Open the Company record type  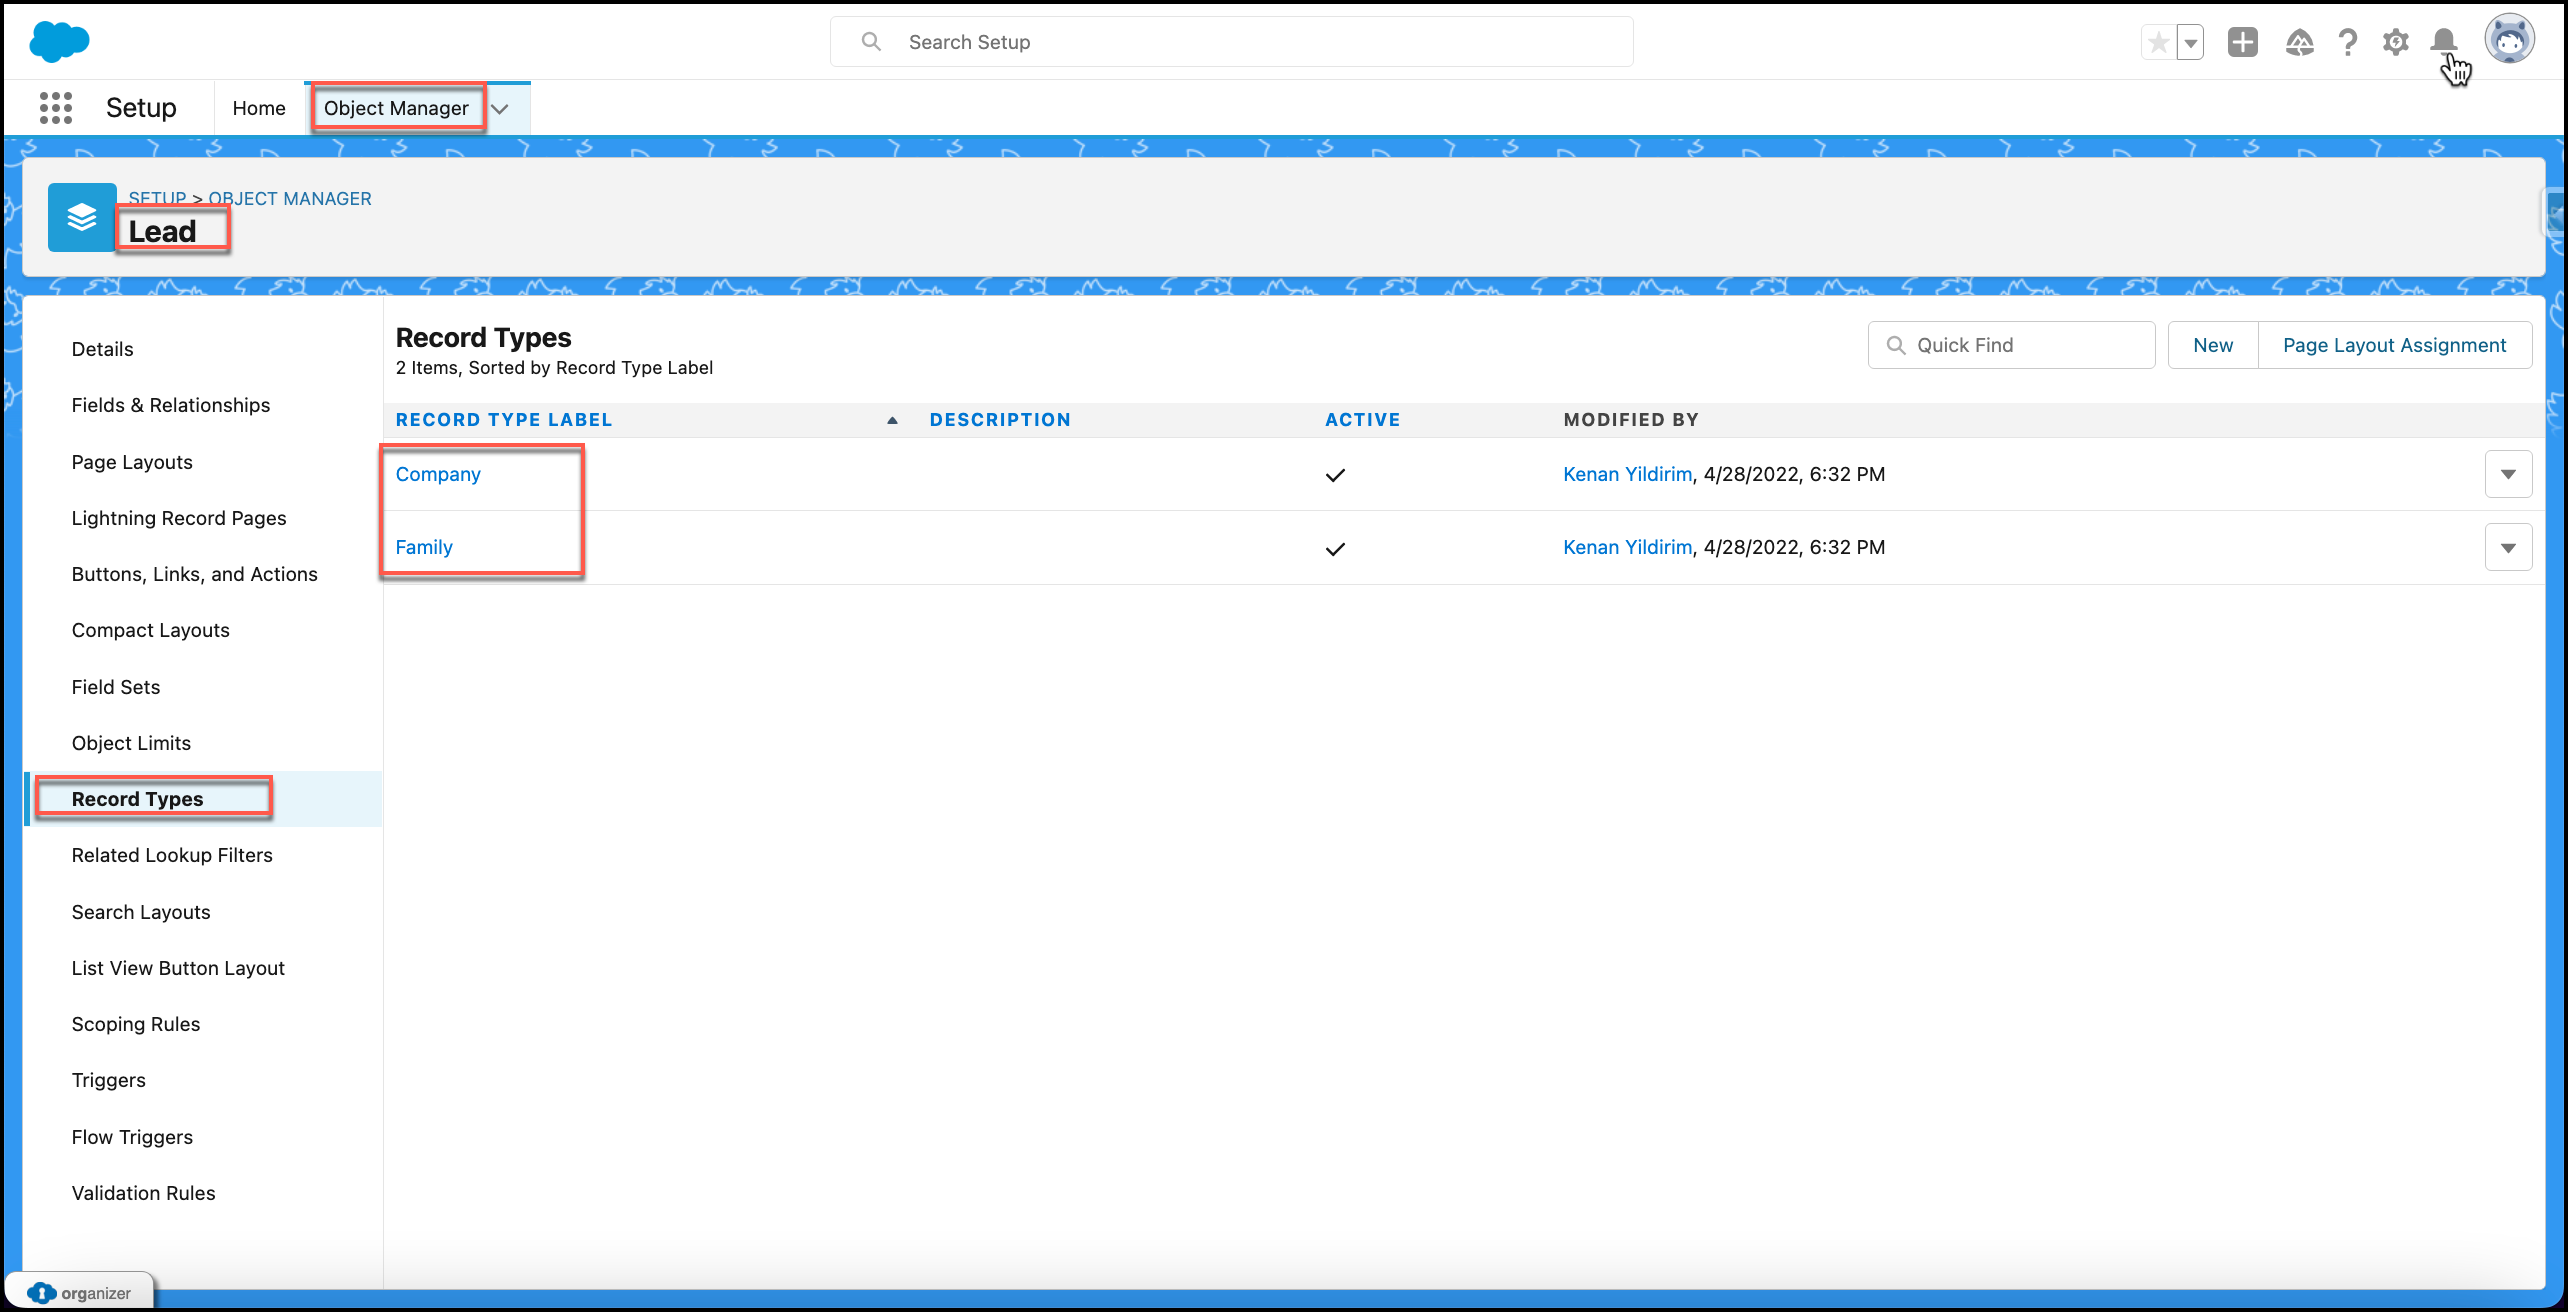tap(438, 474)
